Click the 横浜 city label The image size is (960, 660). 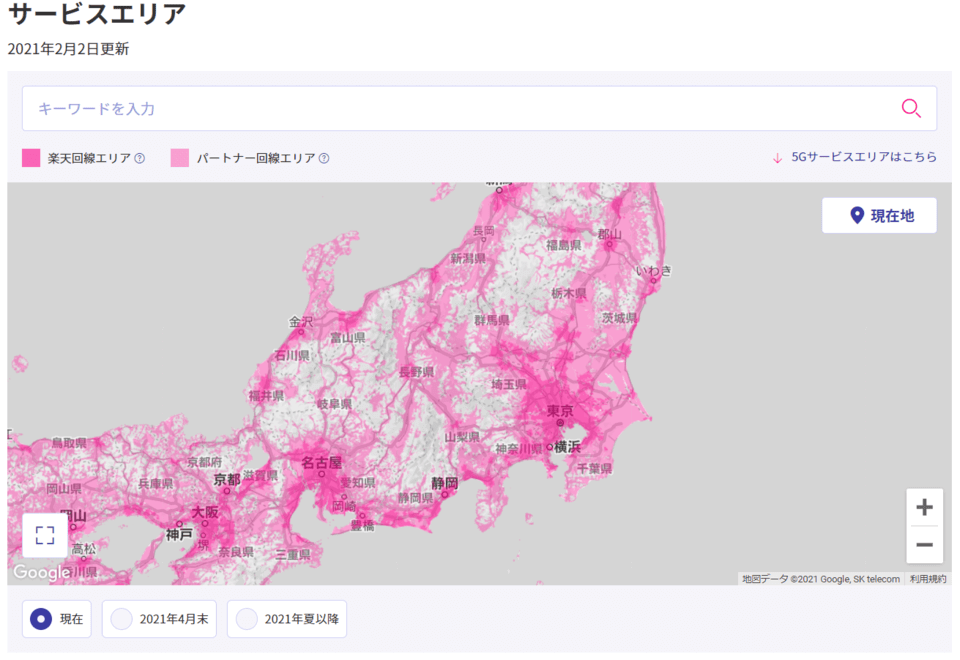[568, 447]
